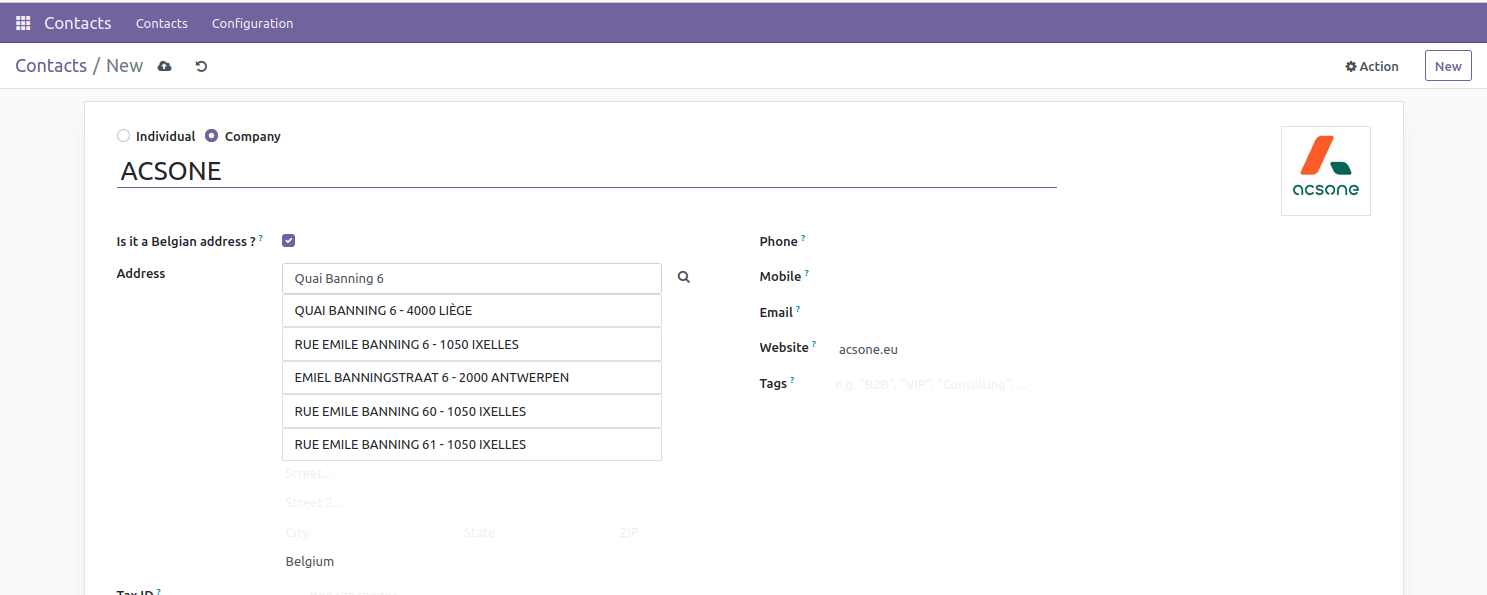Click the "Is it a Belgian address ?" label

(186, 242)
